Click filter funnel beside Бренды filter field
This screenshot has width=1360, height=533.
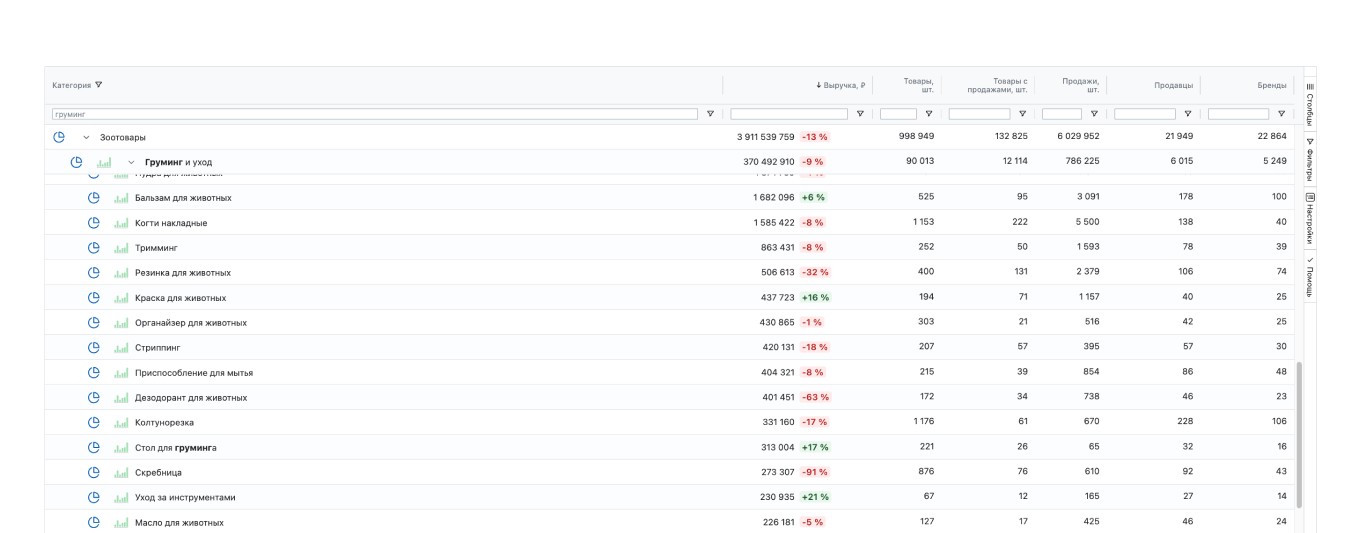coord(1281,114)
